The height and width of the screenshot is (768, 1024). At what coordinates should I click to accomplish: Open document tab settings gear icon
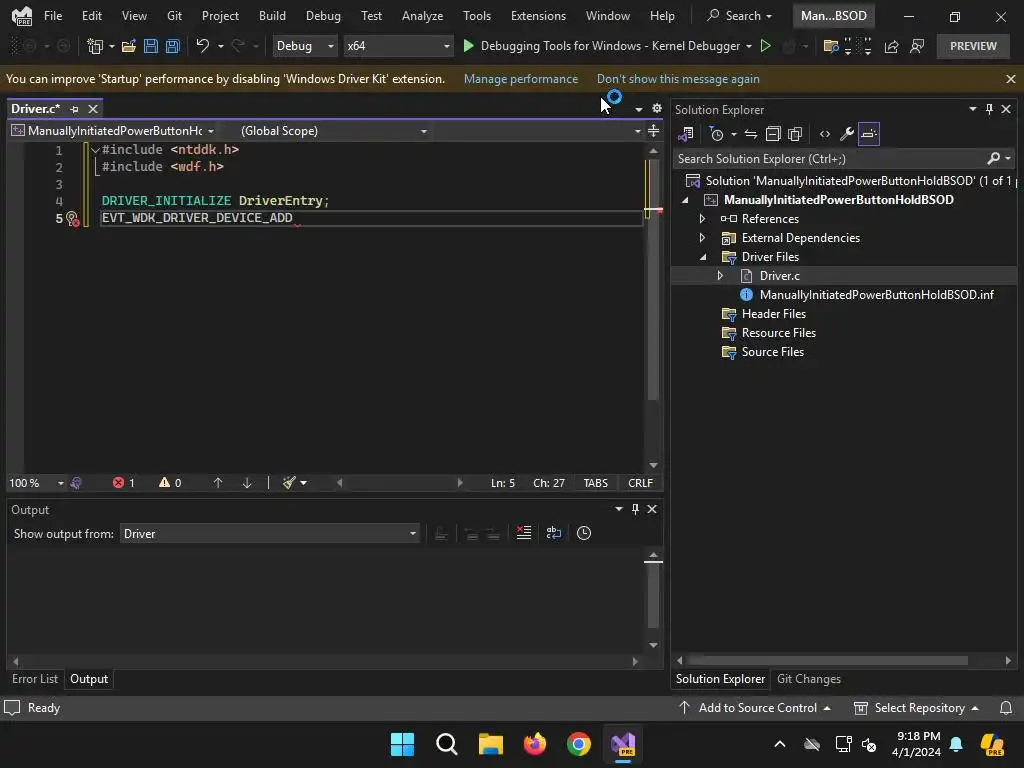pyautogui.click(x=657, y=108)
